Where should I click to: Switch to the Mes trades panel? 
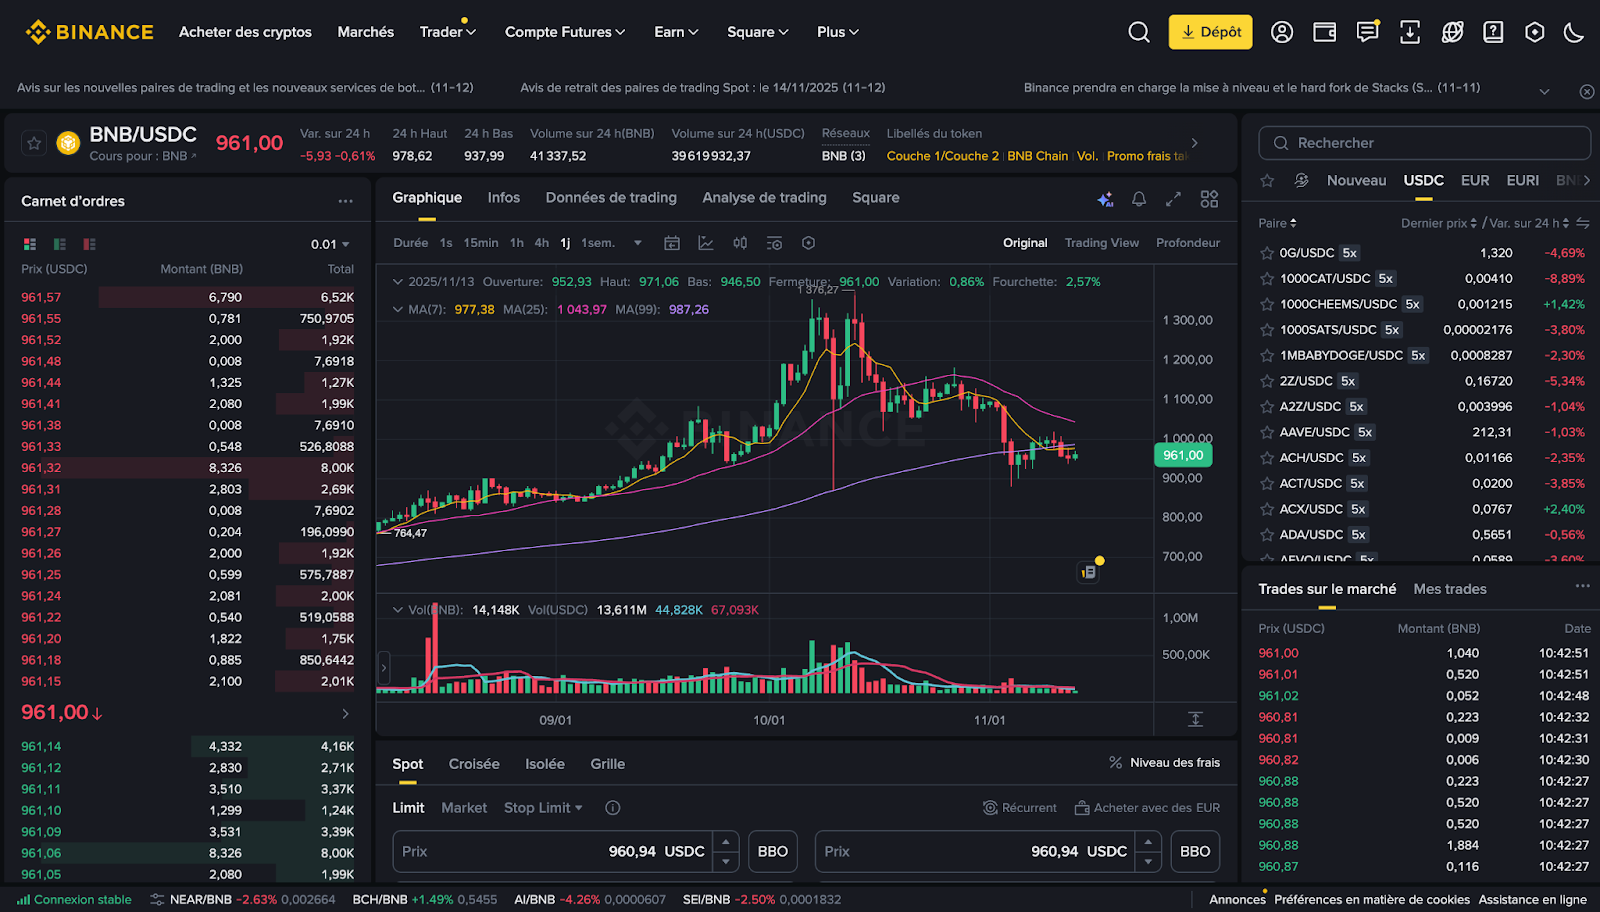tap(1449, 589)
